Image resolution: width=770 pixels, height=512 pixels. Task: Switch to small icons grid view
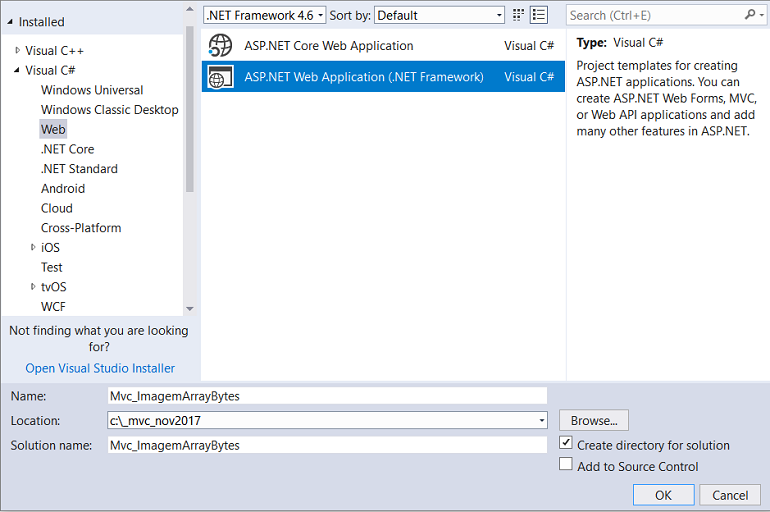[518, 15]
